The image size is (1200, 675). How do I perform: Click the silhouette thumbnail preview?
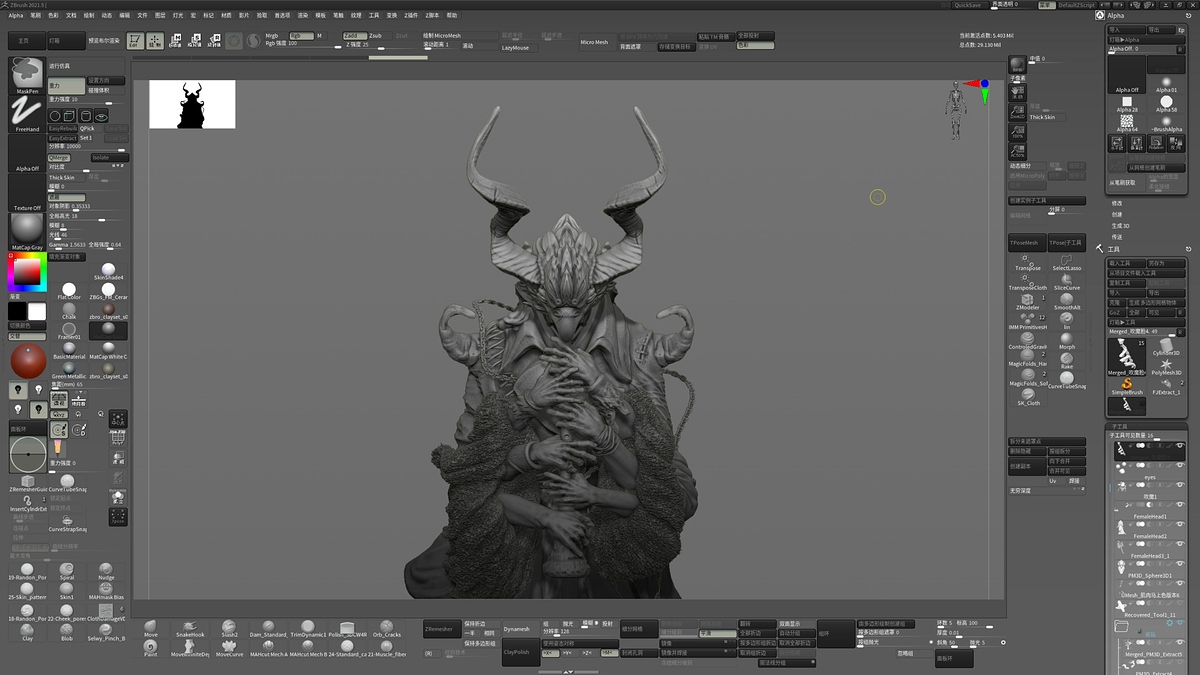[x=192, y=104]
